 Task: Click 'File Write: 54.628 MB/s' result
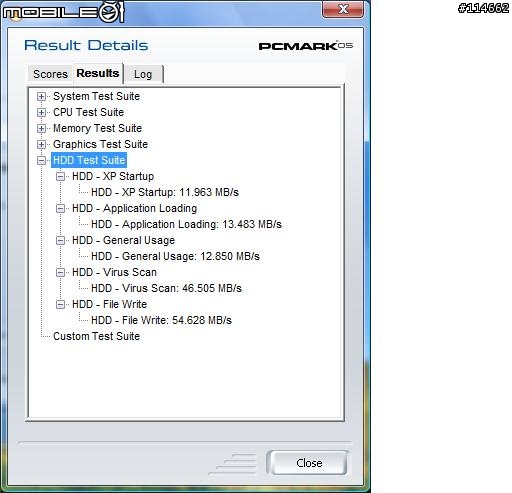click(x=161, y=320)
